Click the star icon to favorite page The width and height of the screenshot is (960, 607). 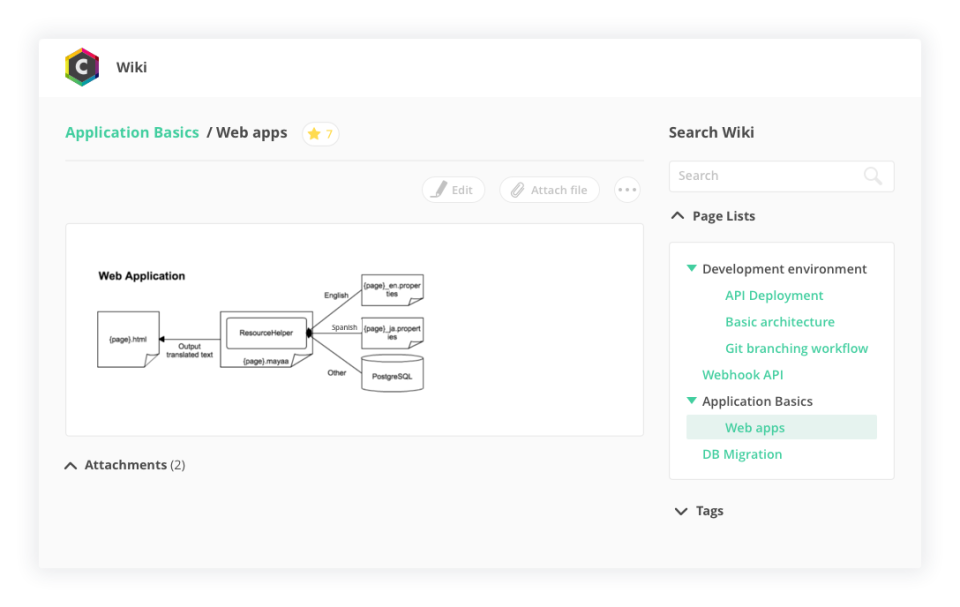314,133
